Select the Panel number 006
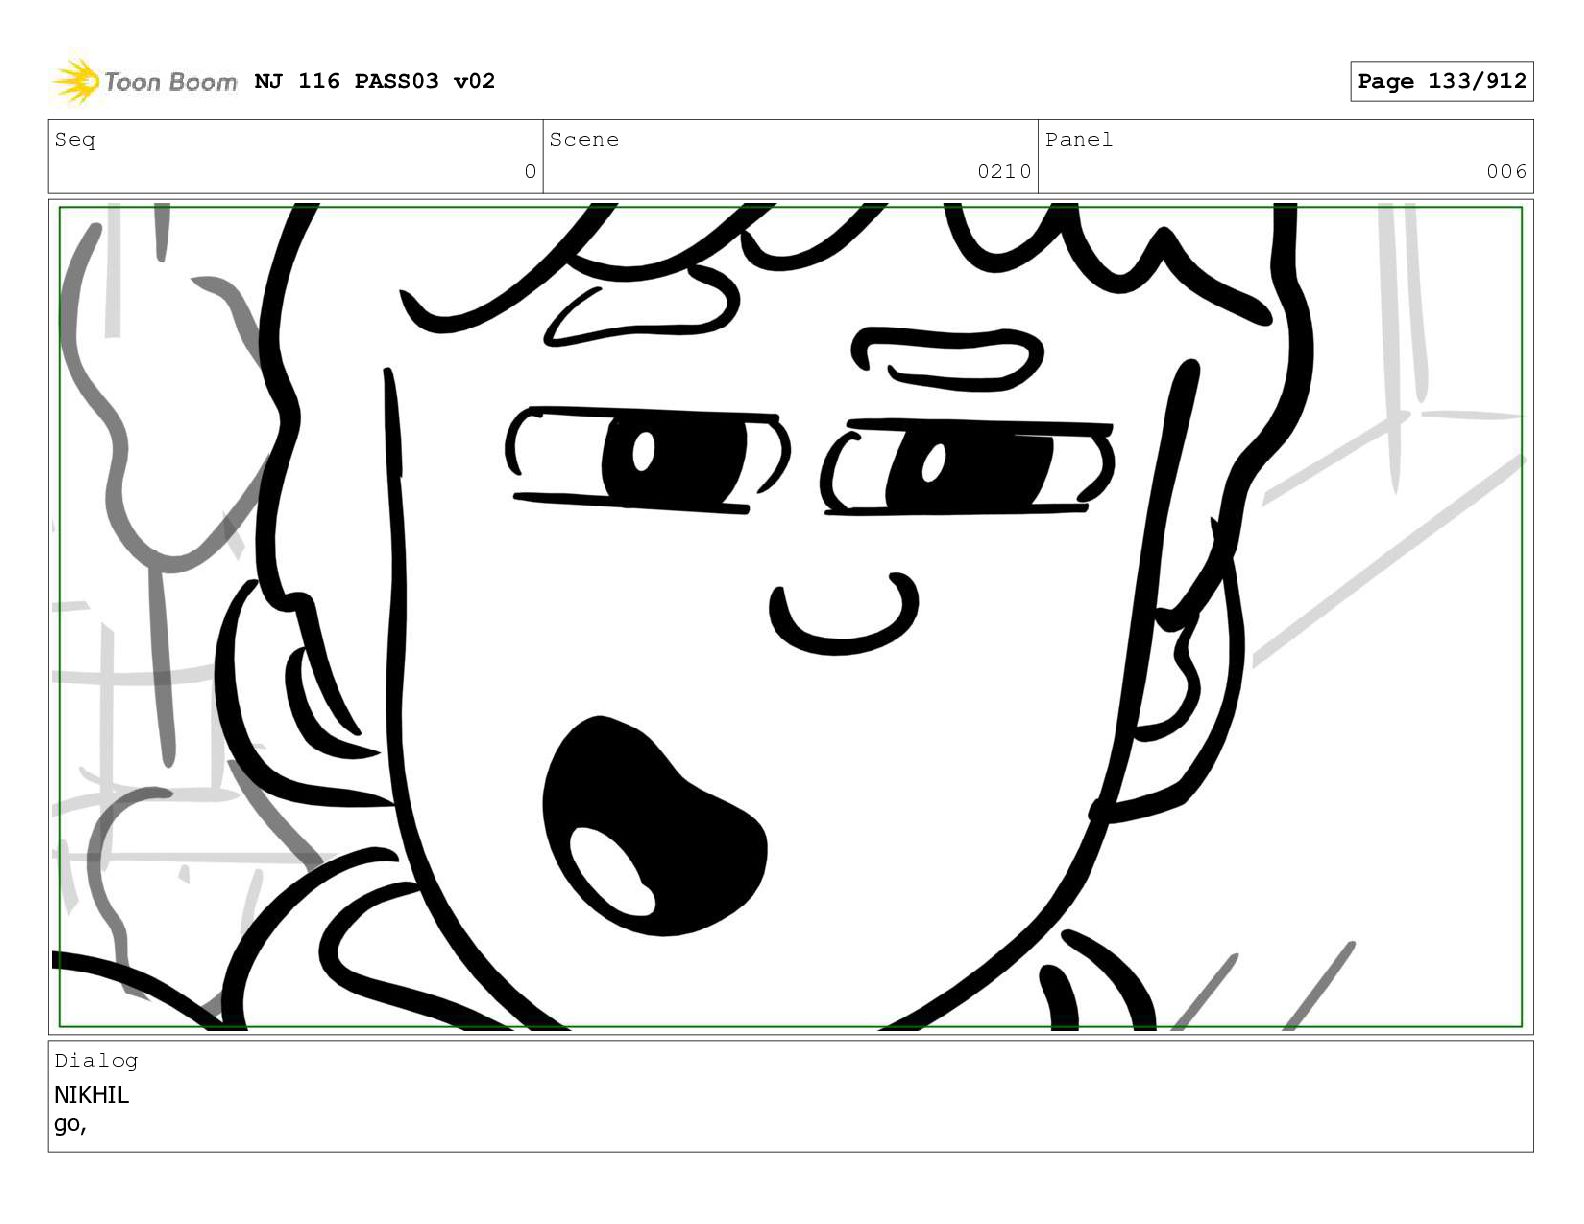 click(x=1506, y=171)
